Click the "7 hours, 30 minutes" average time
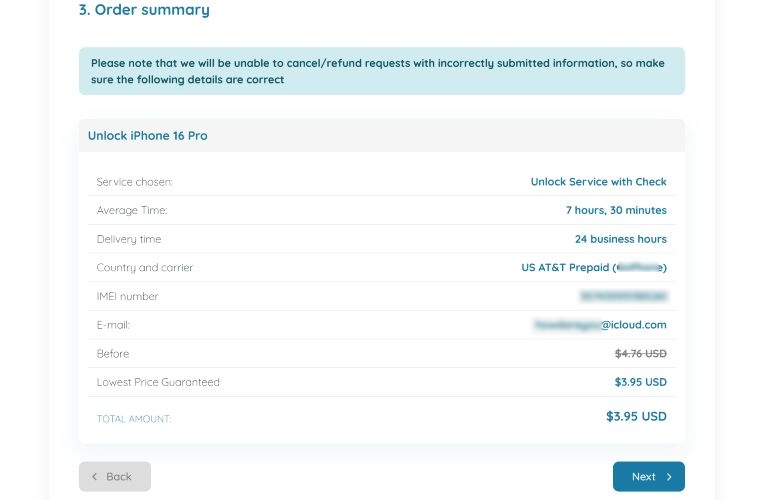The height and width of the screenshot is (500, 762). [616, 211]
